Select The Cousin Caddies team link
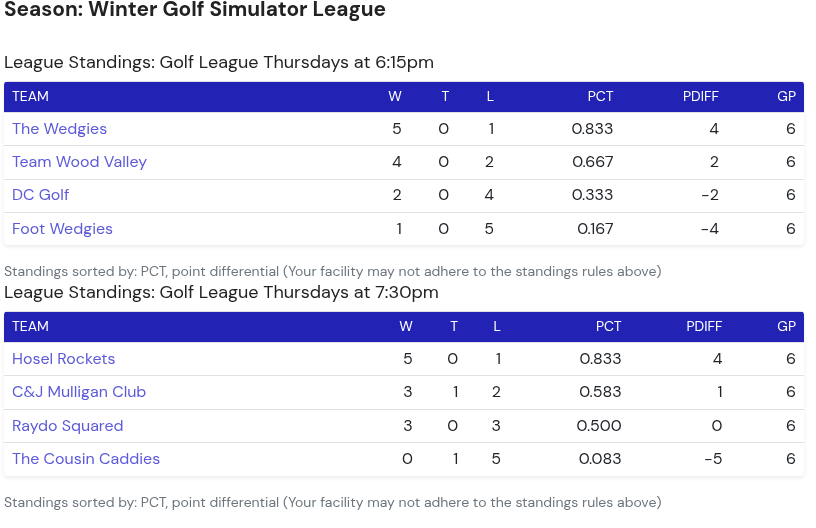This screenshot has width=816, height=528. coord(86,459)
